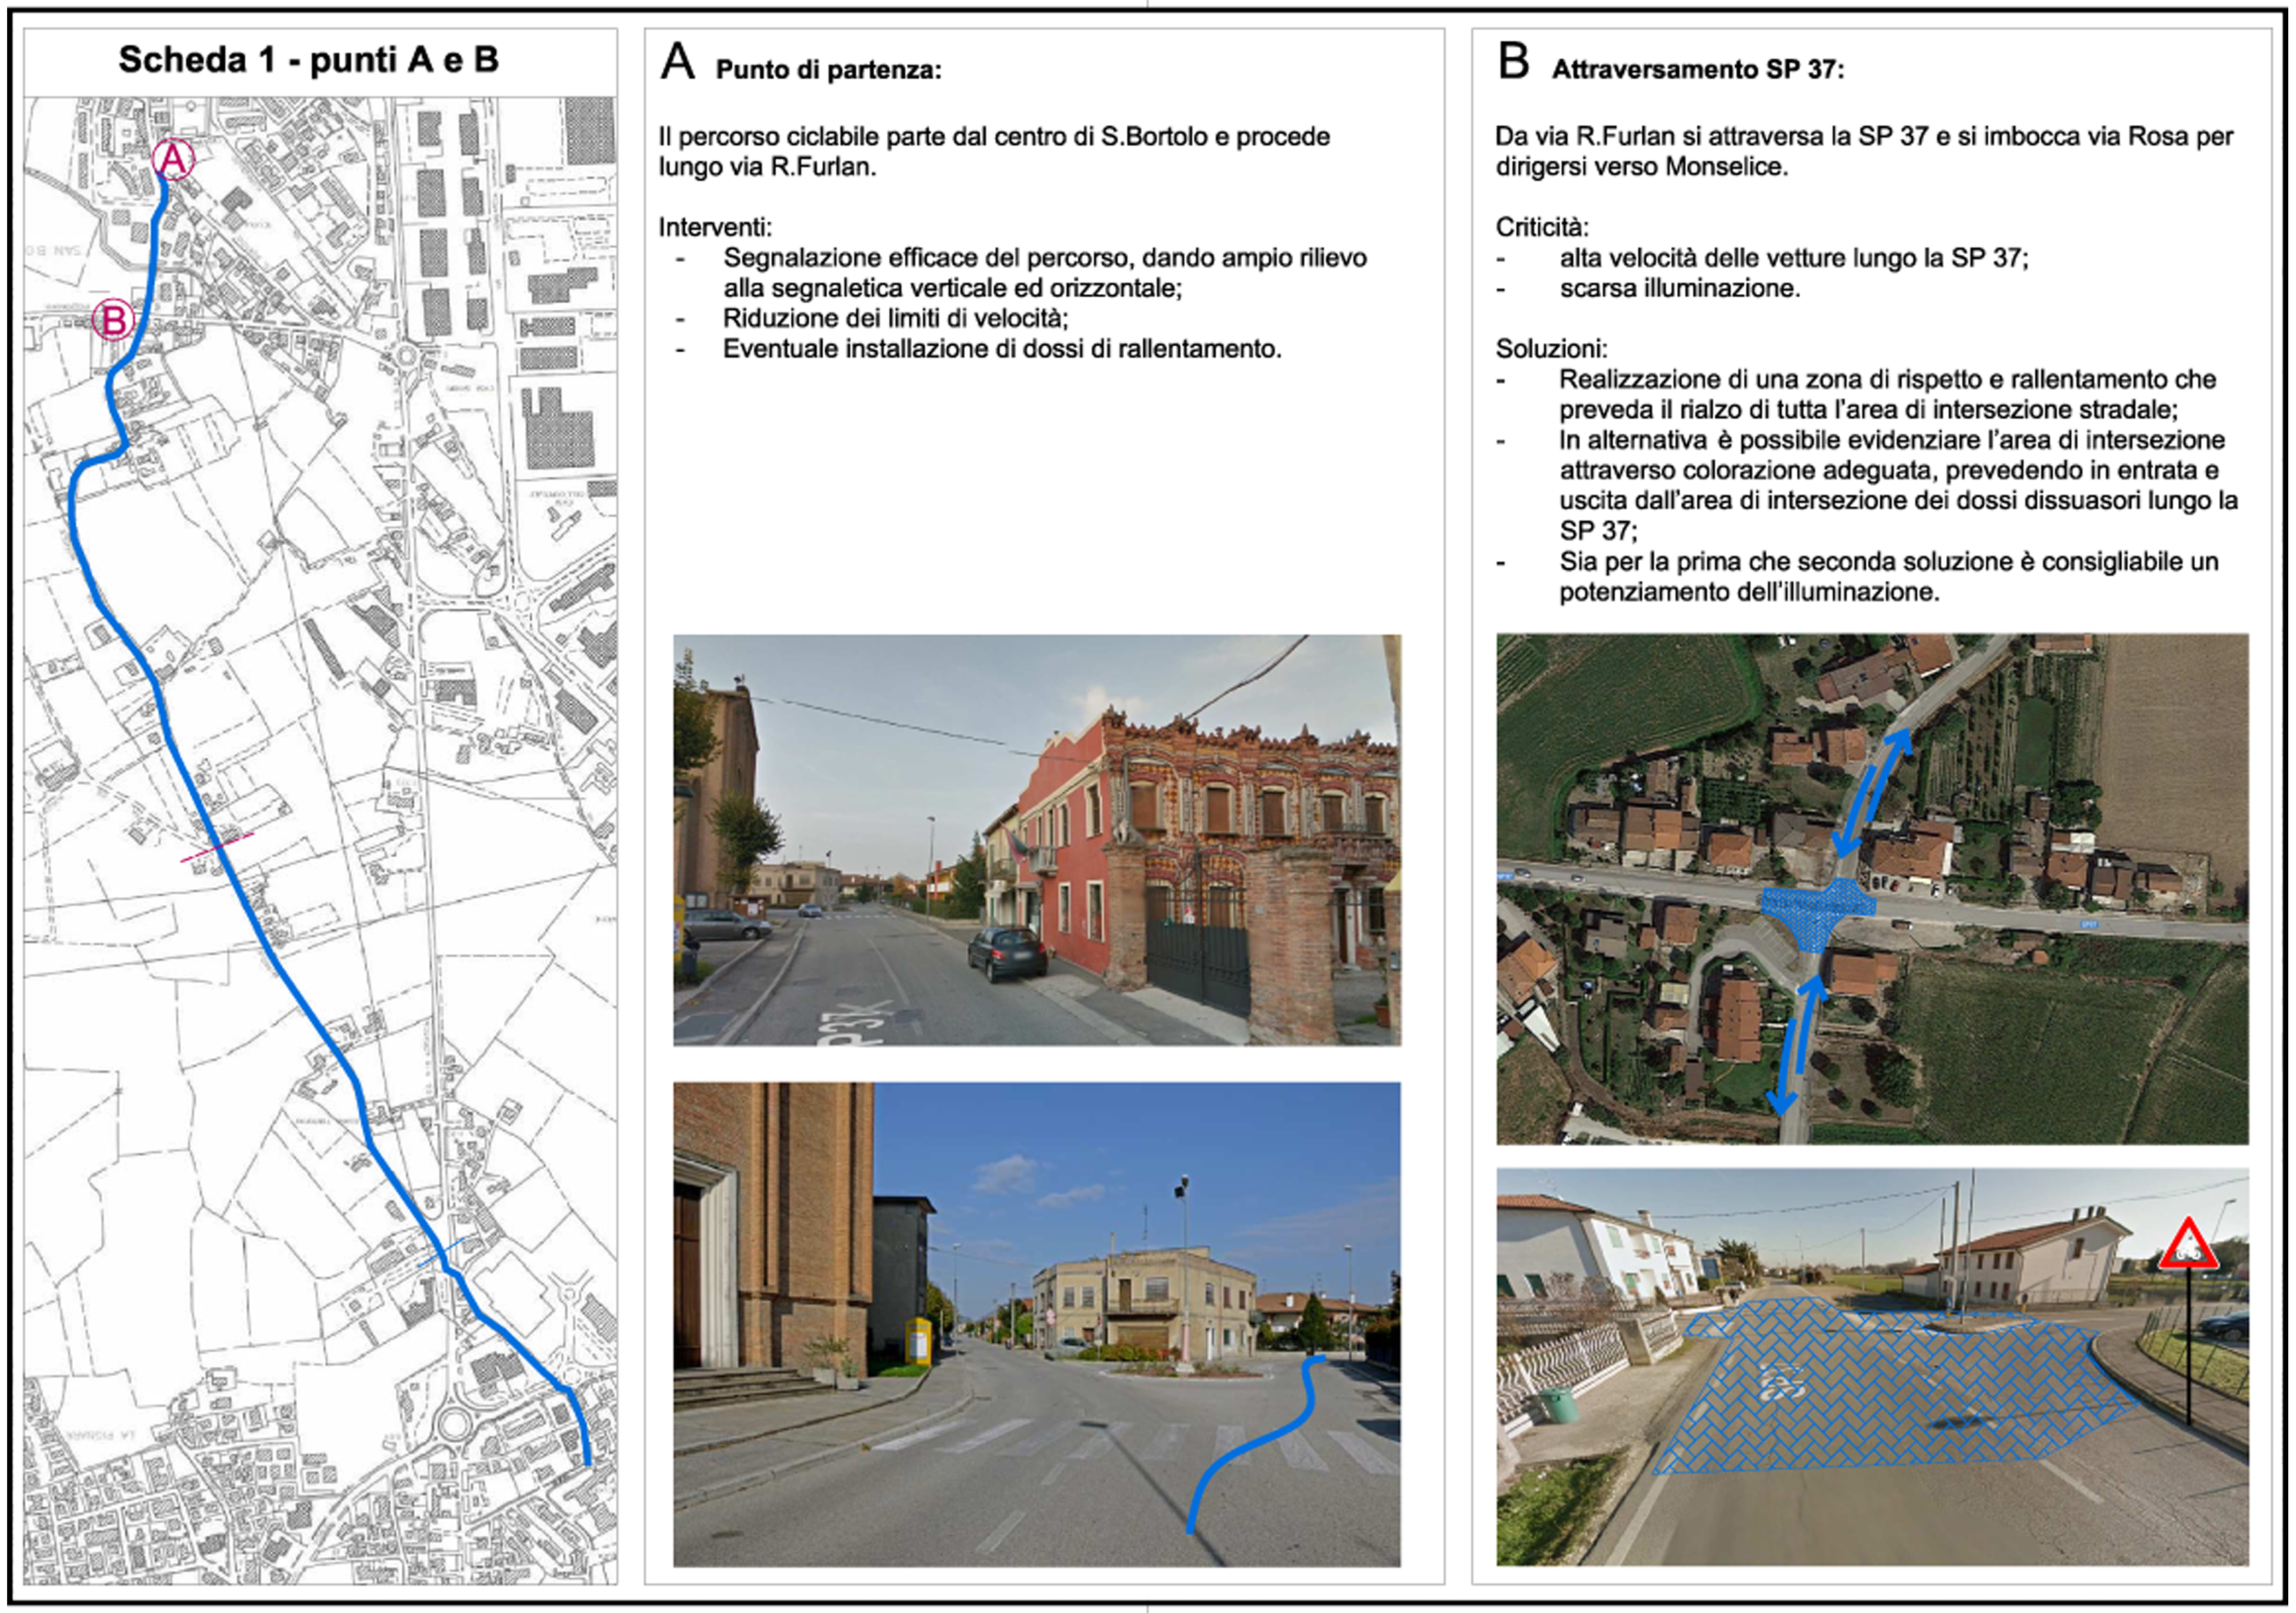Click the 'Riduzione dei limiti di velocità;' line
Image resolution: width=2296 pixels, height=1613 pixels.
[x=895, y=318]
